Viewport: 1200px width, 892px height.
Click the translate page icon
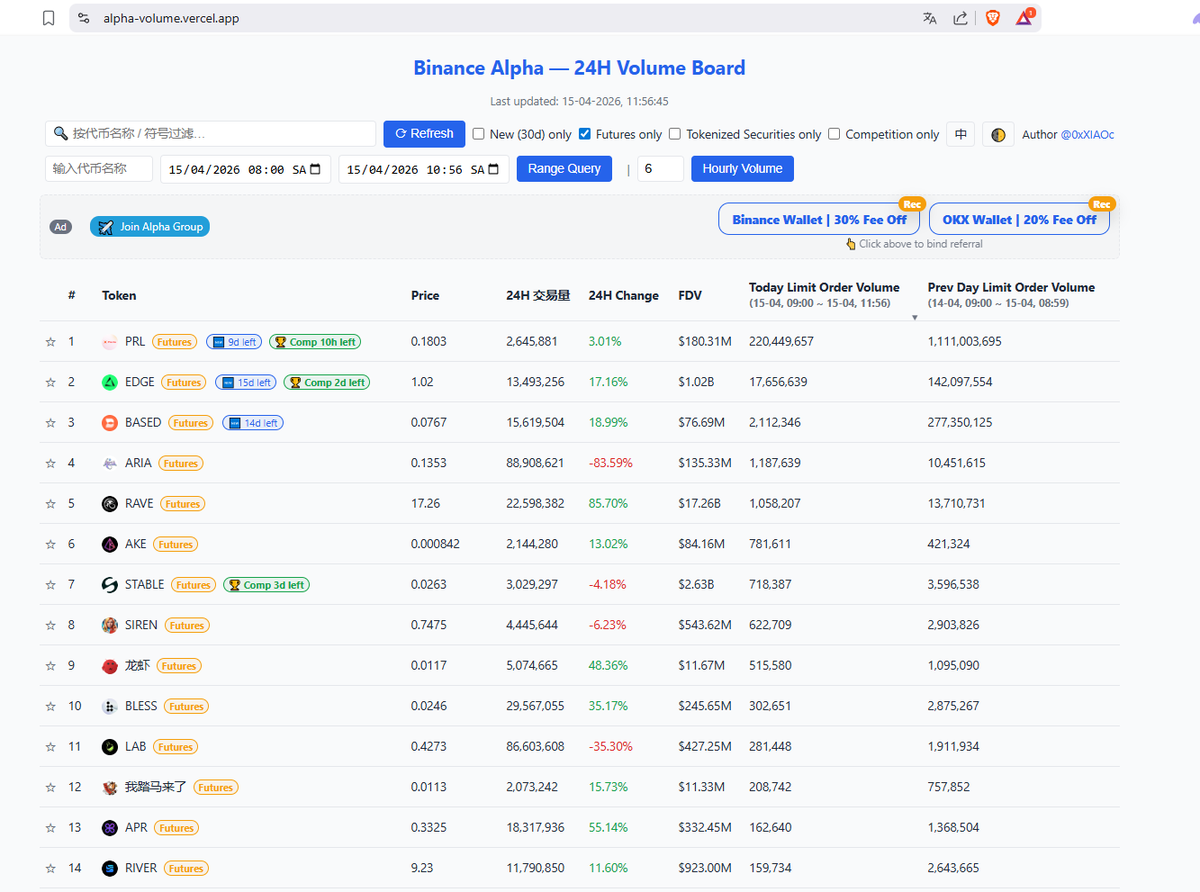coord(931,18)
